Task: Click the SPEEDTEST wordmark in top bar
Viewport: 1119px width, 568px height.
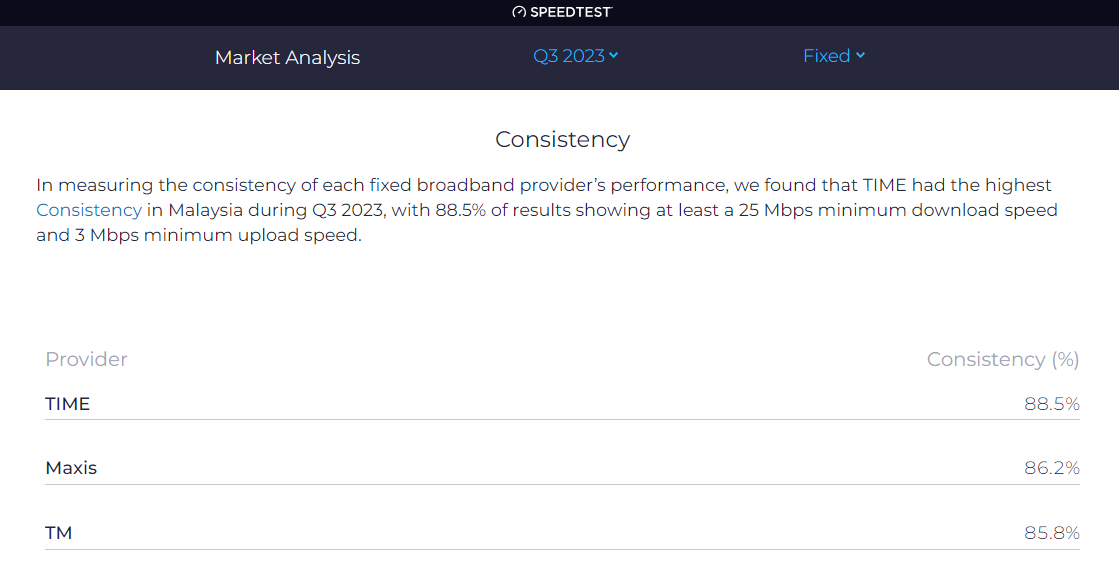Action: point(570,12)
